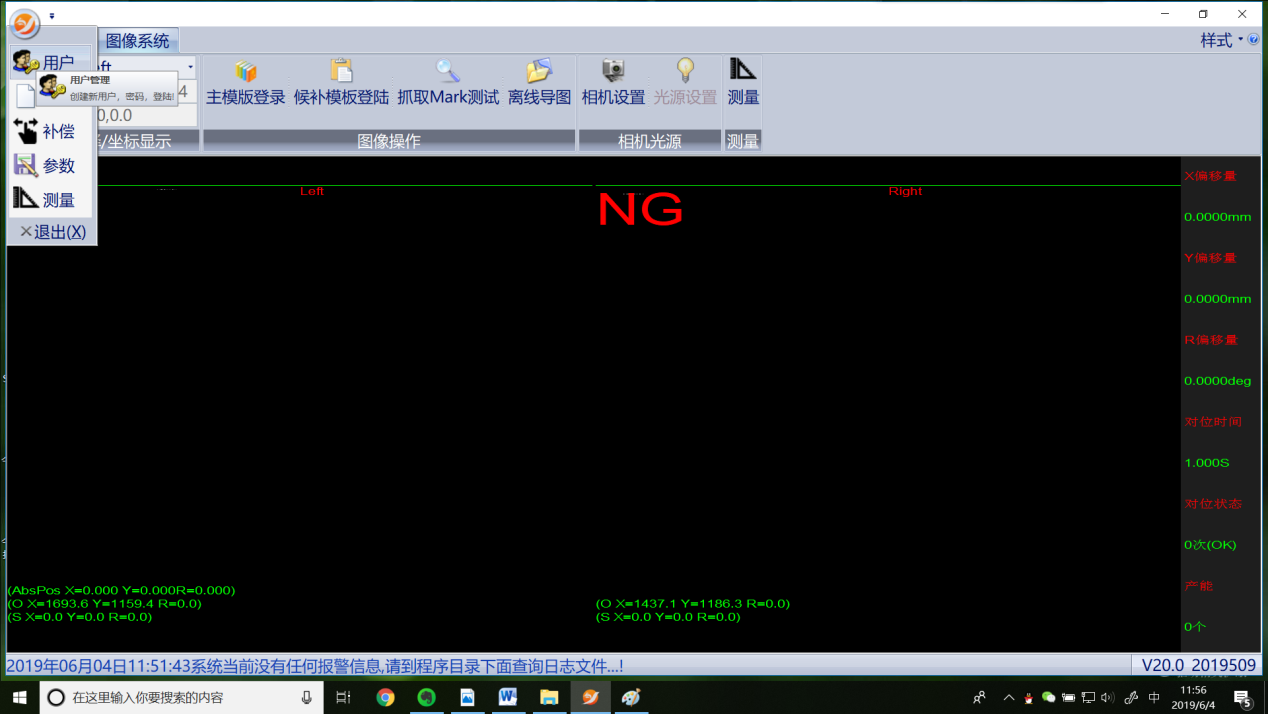1268x714 pixels.
Task: Switch to the 图像系统 ribbon tab
Action: click(138, 41)
